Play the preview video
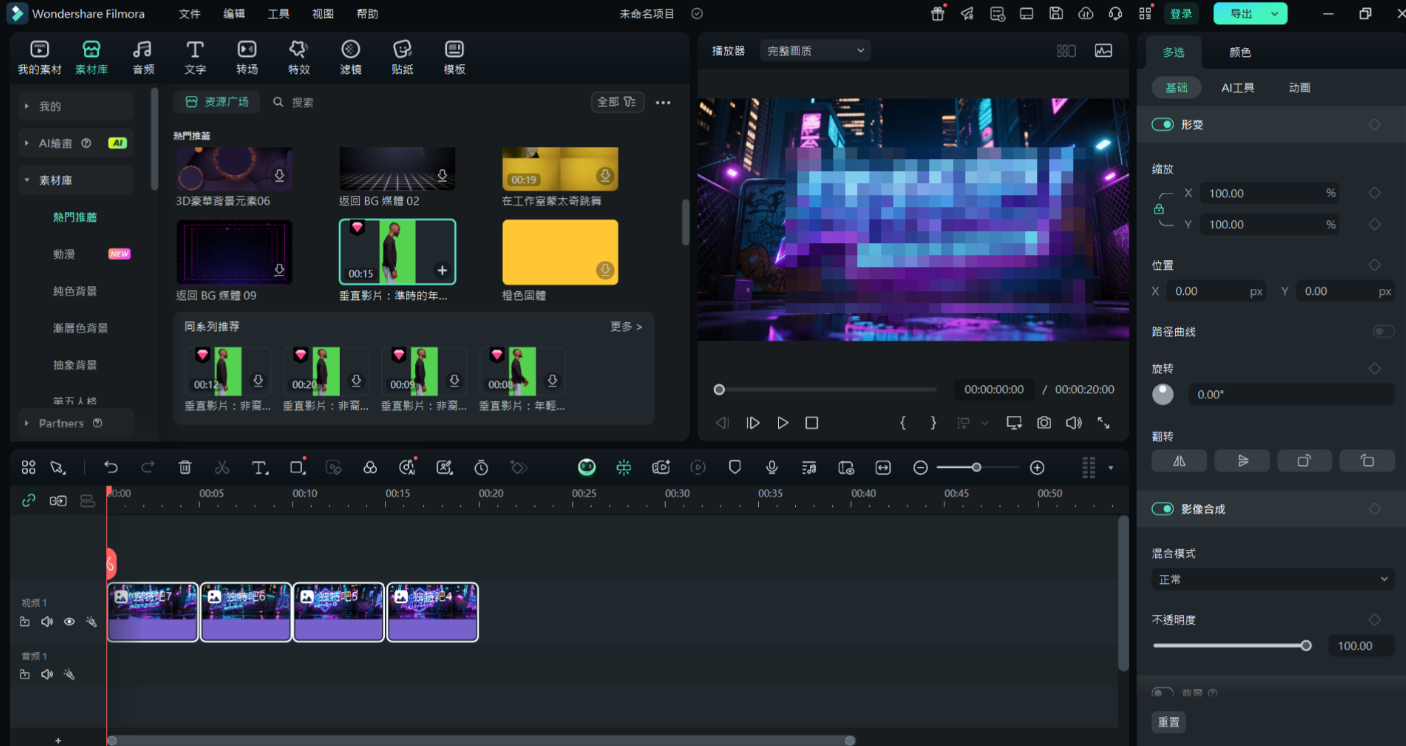This screenshot has height=746, width=1406. coord(783,423)
